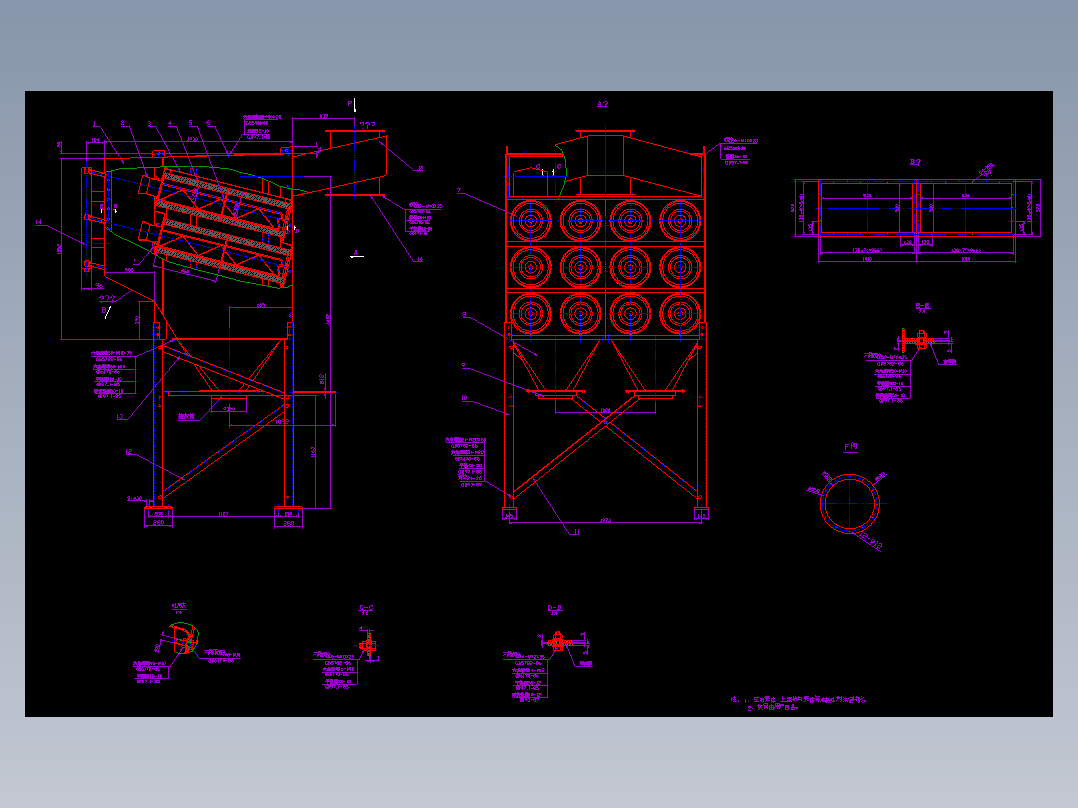The image size is (1078, 808).
Task: Pick part callout number 4 in side view
Action: click(170, 124)
